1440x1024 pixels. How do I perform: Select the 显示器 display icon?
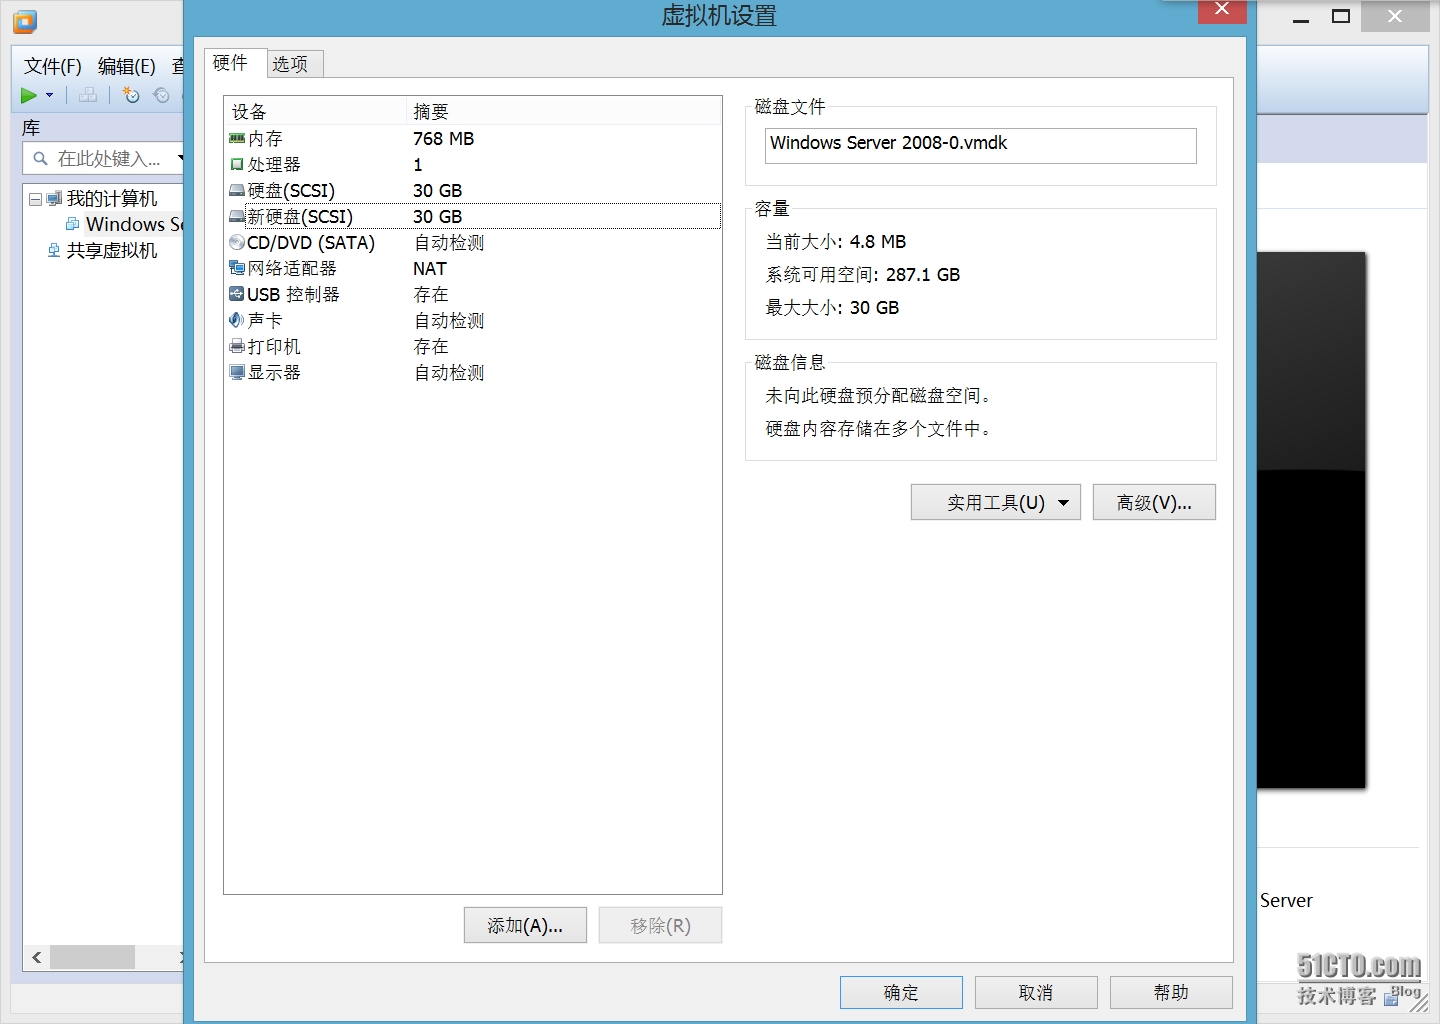pyautogui.click(x=237, y=372)
